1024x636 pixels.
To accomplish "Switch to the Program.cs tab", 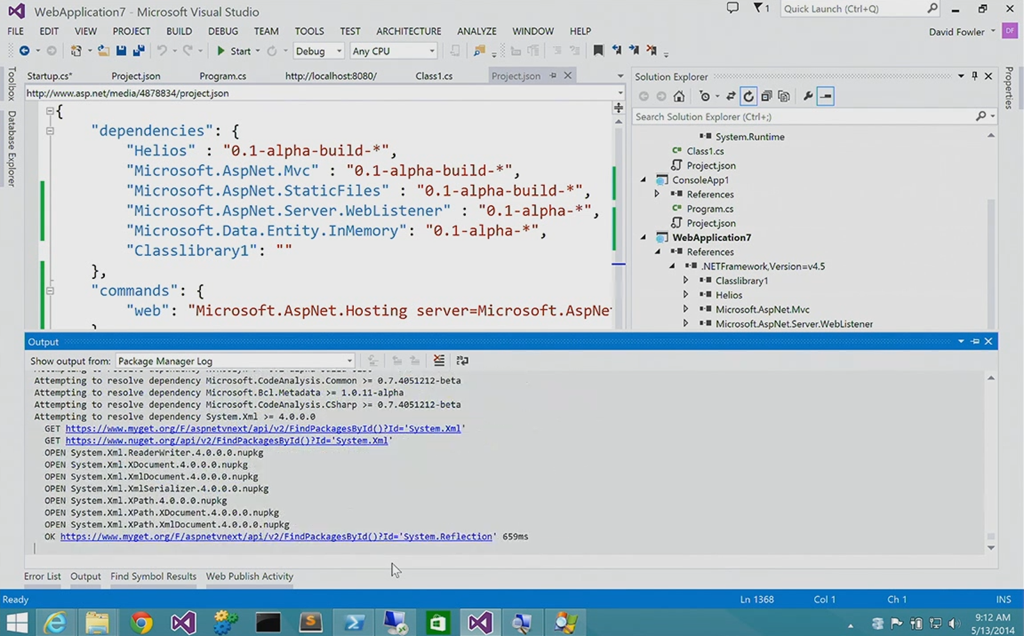I will click(223, 76).
